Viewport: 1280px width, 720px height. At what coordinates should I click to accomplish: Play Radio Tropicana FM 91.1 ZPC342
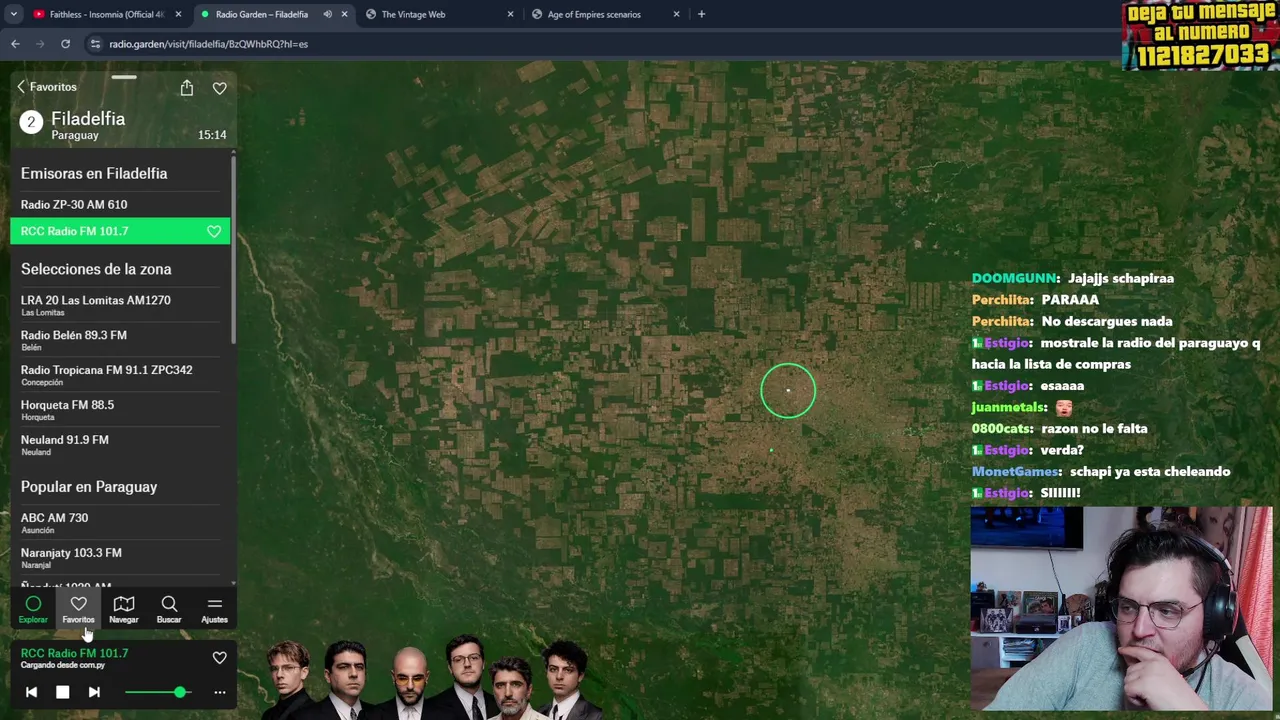click(120, 375)
